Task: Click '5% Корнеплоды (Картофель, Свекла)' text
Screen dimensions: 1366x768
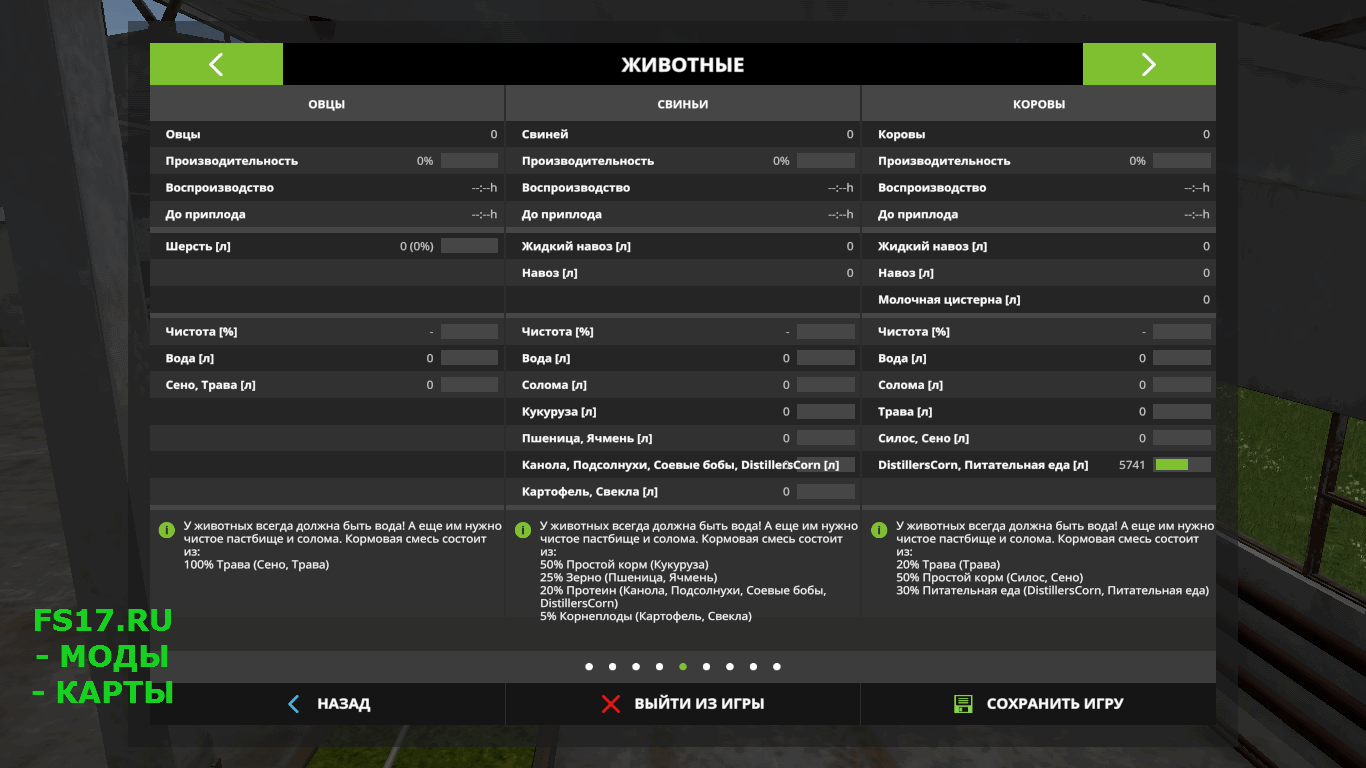Action: (x=646, y=617)
